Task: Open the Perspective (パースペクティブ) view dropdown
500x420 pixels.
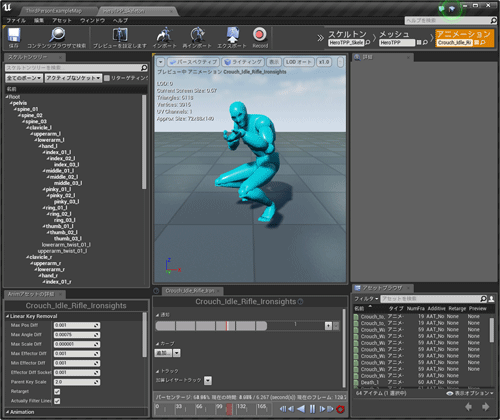Action: click(x=193, y=62)
